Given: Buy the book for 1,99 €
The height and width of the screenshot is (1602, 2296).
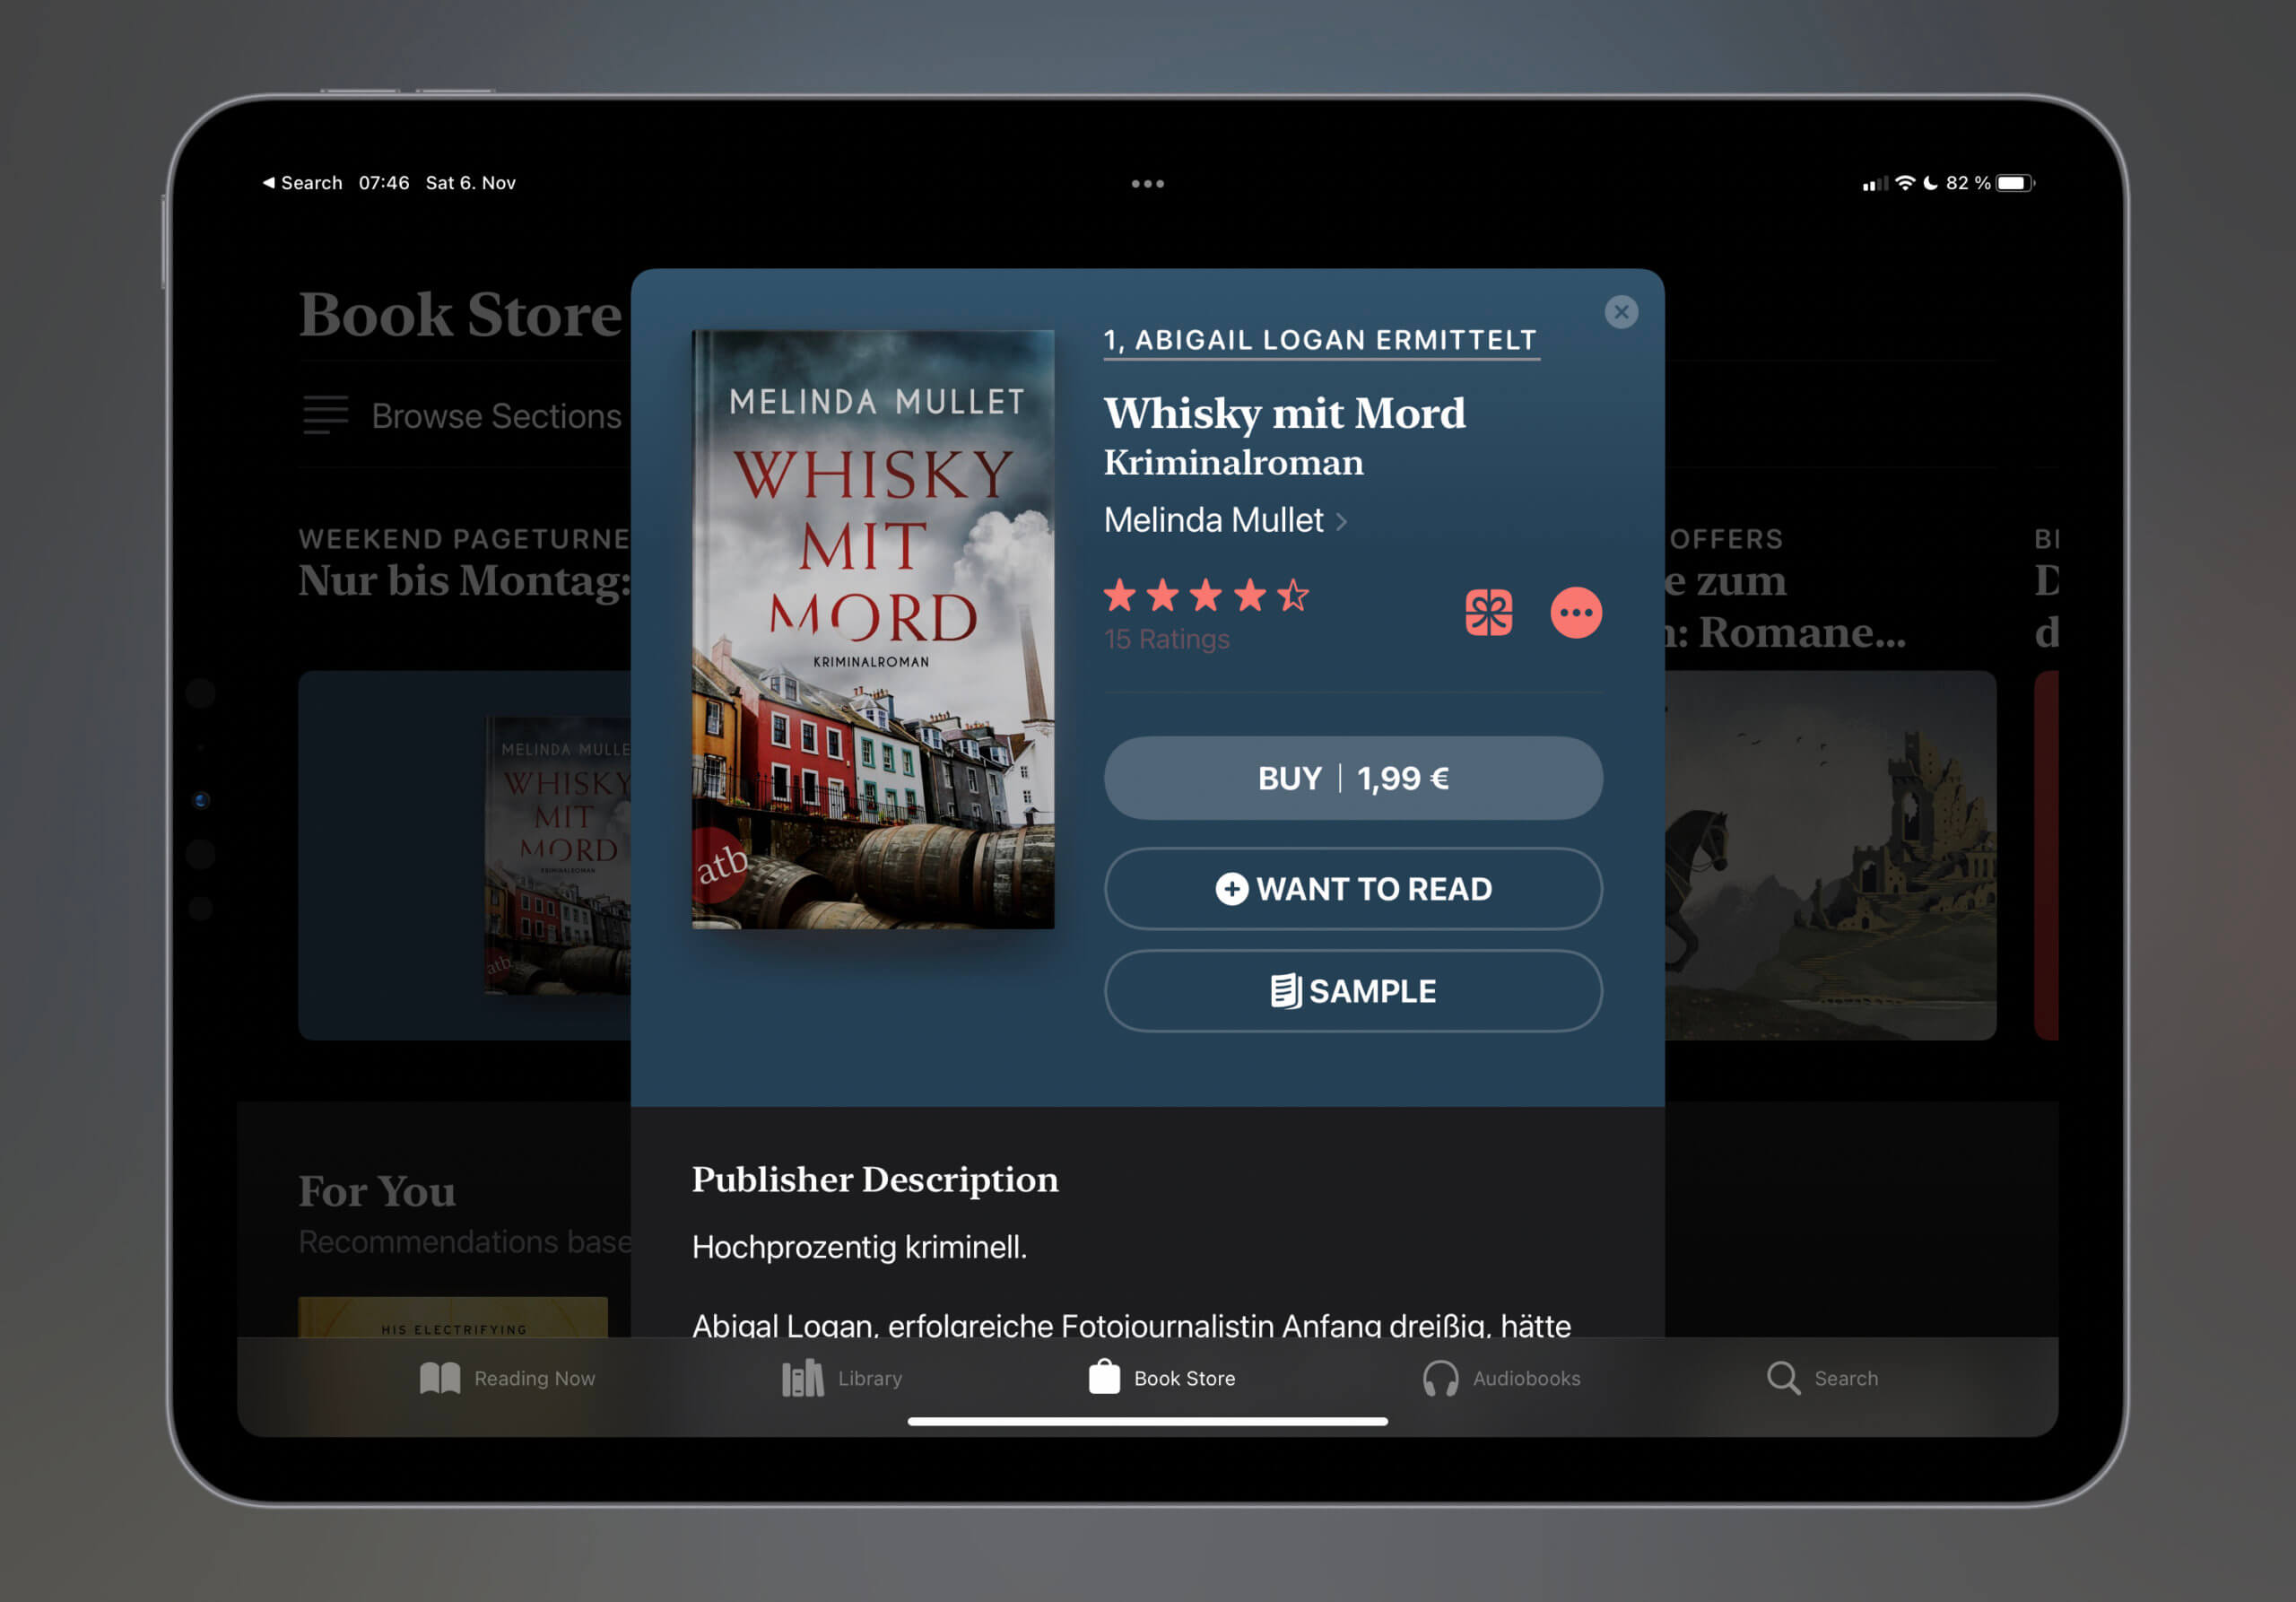Looking at the screenshot, I should coord(1353,778).
